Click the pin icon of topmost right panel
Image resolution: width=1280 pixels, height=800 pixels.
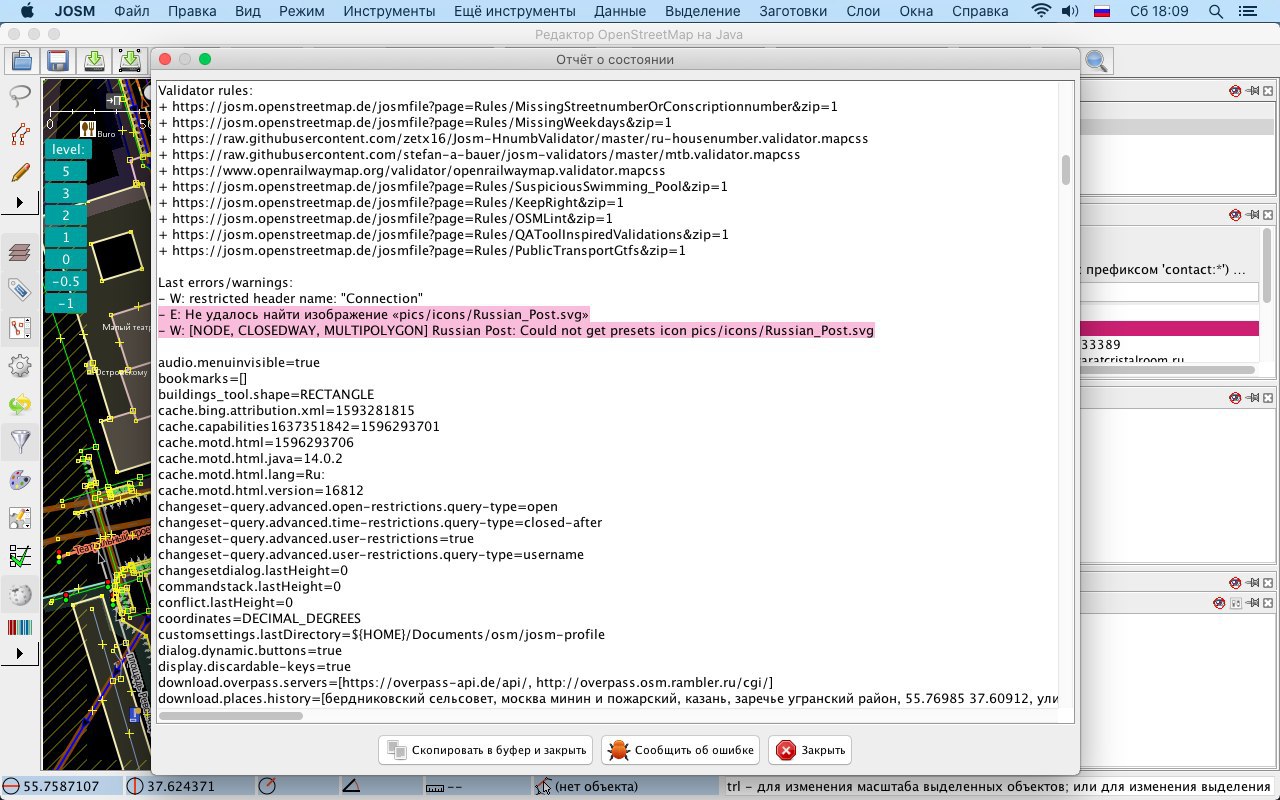click(x=1251, y=91)
